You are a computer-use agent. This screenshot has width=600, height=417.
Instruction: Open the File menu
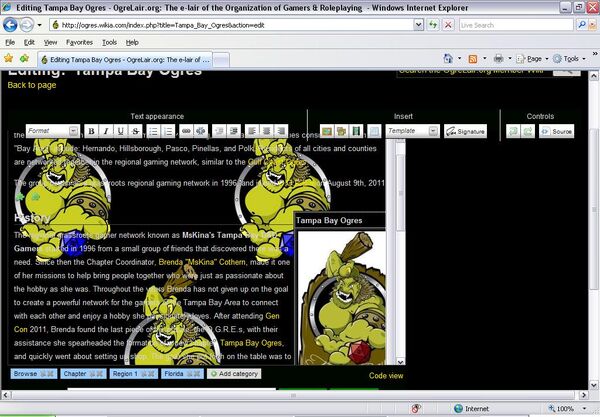[10, 42]
